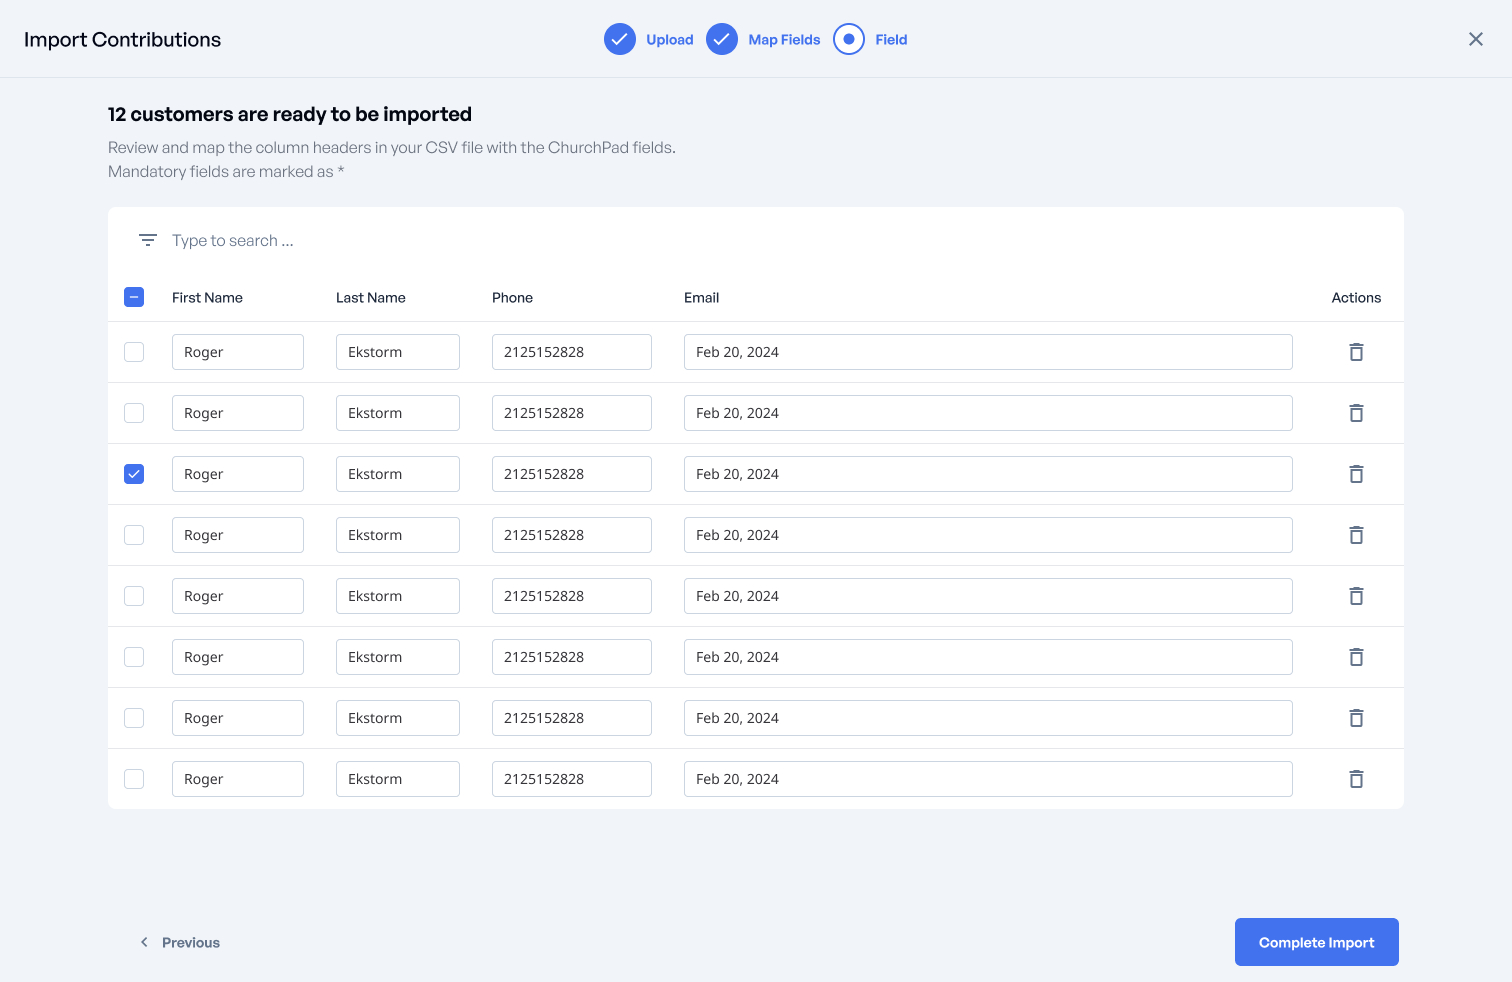Image resolution: width=1512 pixels, height=982 pixels.
Task: Go back to Map Fields step
Action: tap(764, 40)
